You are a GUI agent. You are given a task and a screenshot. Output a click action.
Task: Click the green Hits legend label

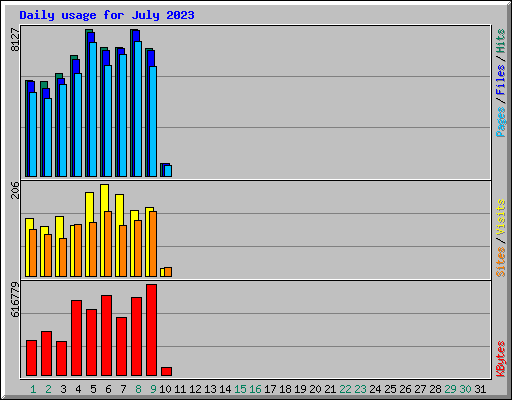pyautogui.click(x=500, y=41)
